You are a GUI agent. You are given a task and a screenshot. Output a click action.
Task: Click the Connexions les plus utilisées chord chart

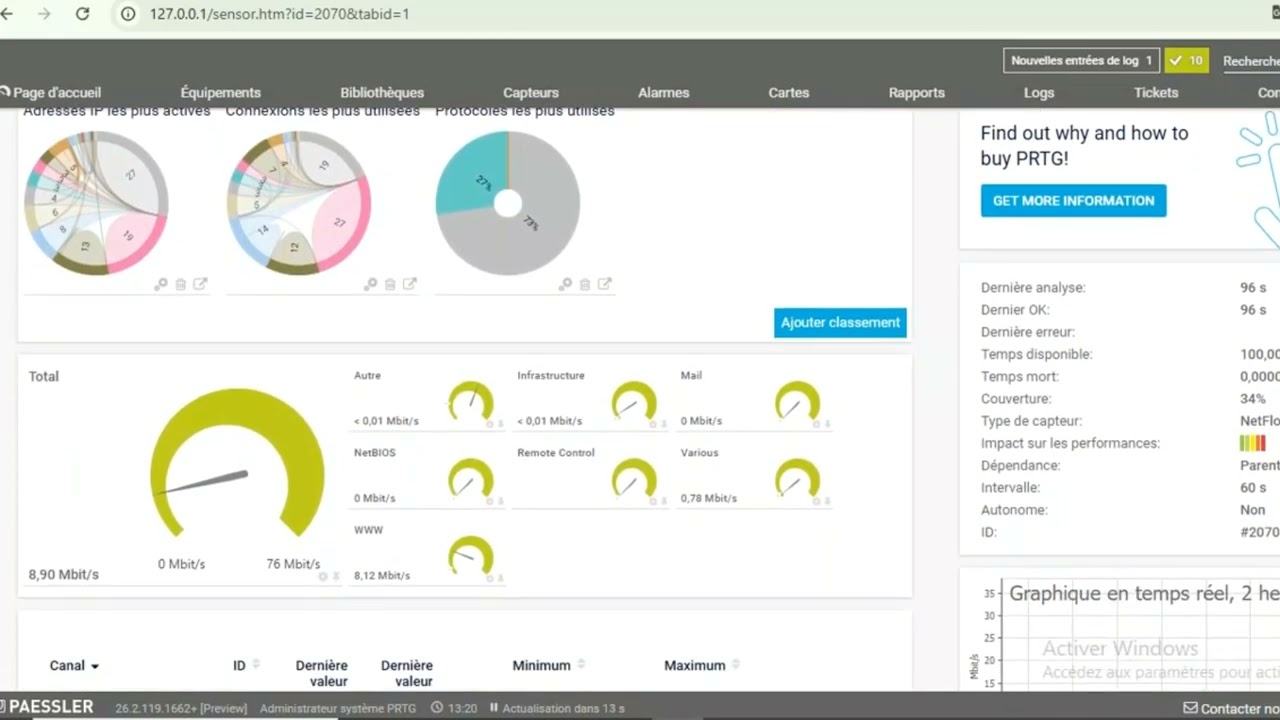coord(299,203)
